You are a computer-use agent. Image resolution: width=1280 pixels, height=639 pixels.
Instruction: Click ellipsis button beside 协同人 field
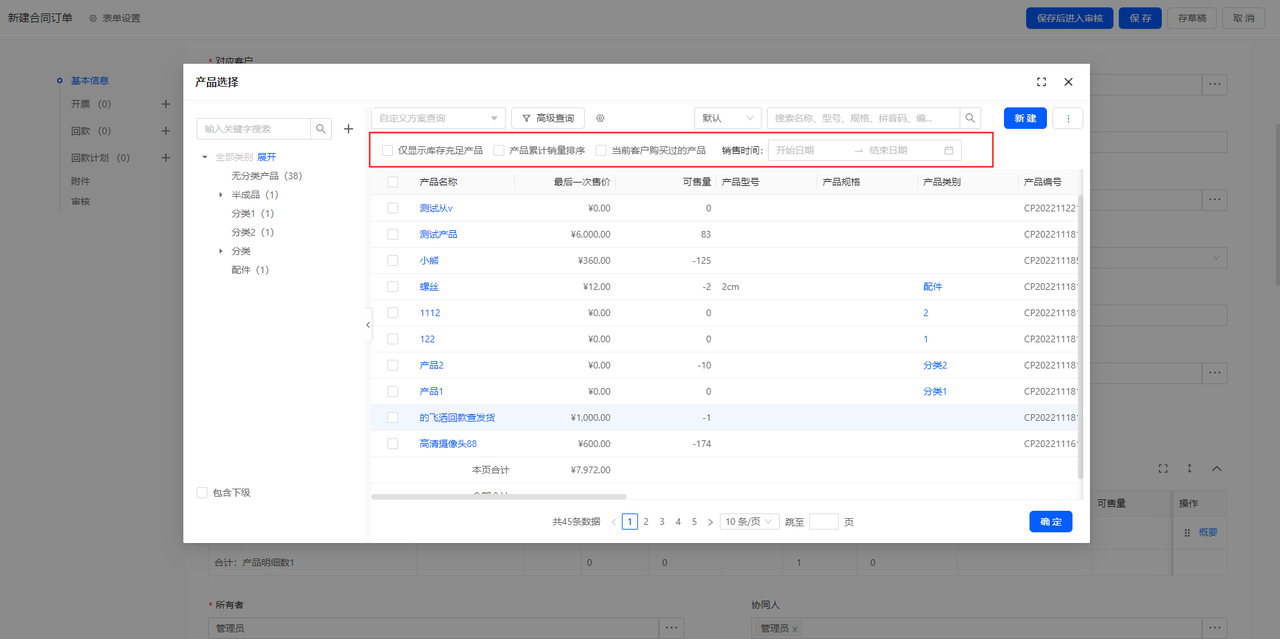pos(1215,628)
